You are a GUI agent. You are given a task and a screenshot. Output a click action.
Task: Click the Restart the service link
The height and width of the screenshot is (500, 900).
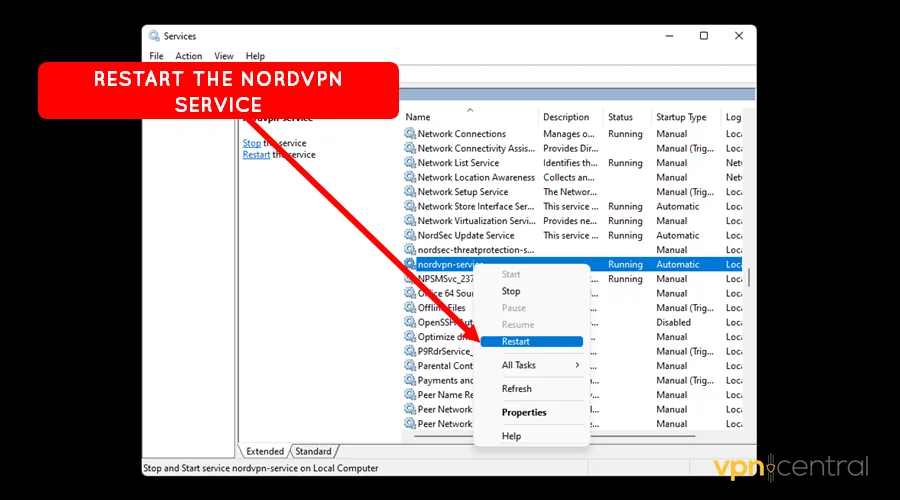coord(256,154)
